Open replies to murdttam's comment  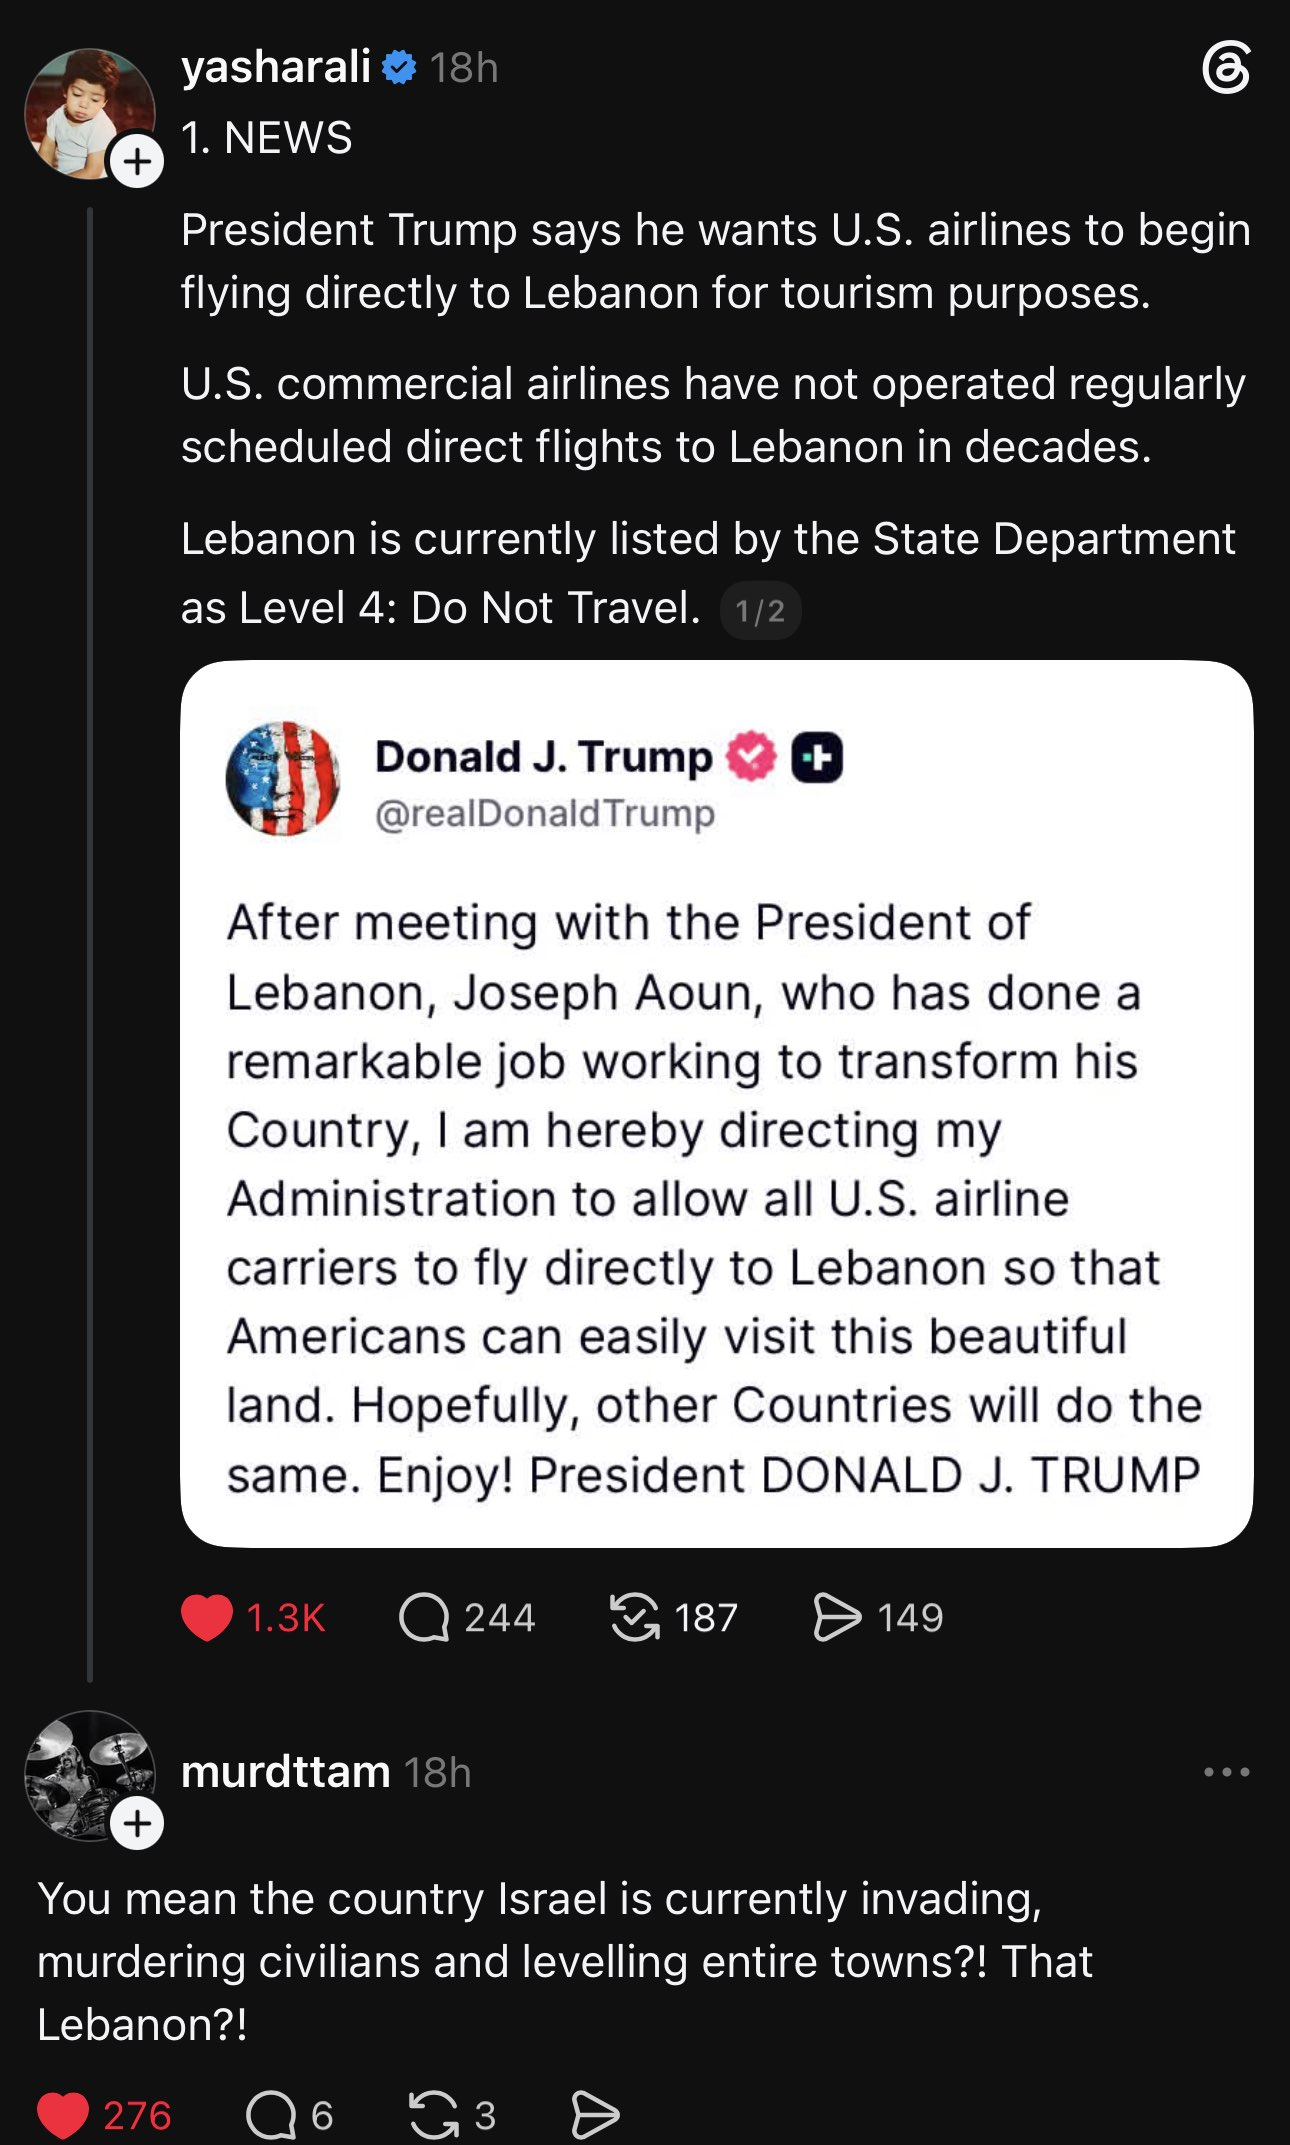point(271,2115)
